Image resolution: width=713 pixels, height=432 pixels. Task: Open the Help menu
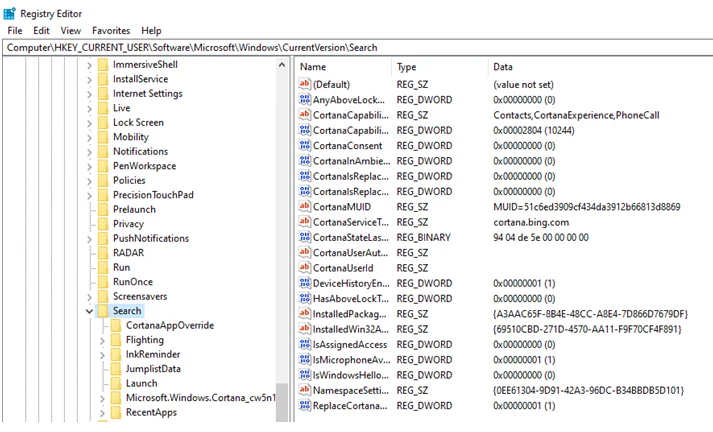151,30
